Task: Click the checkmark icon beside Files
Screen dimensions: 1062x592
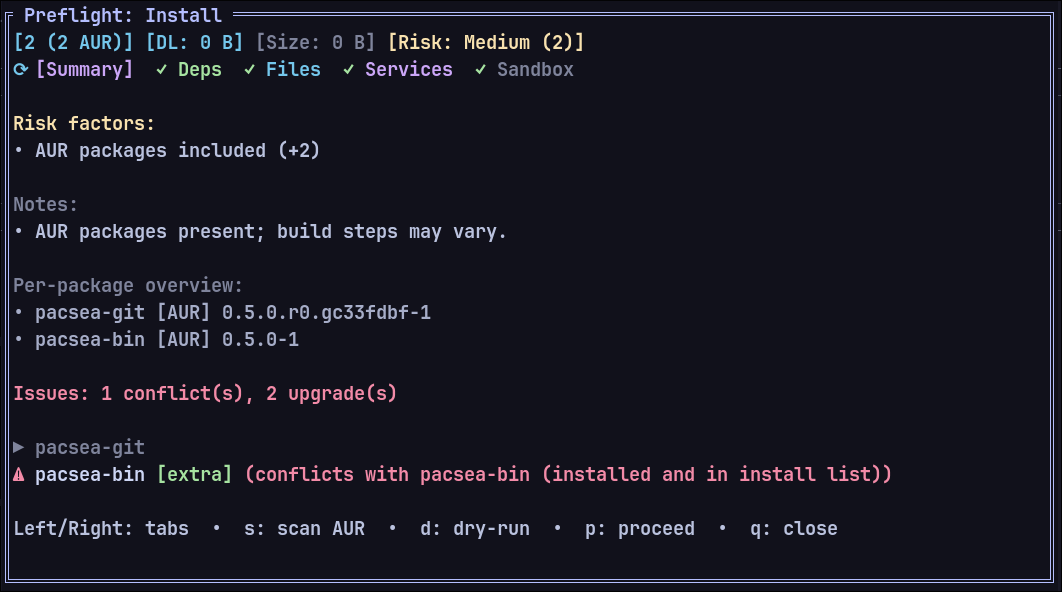Action: 249,69
